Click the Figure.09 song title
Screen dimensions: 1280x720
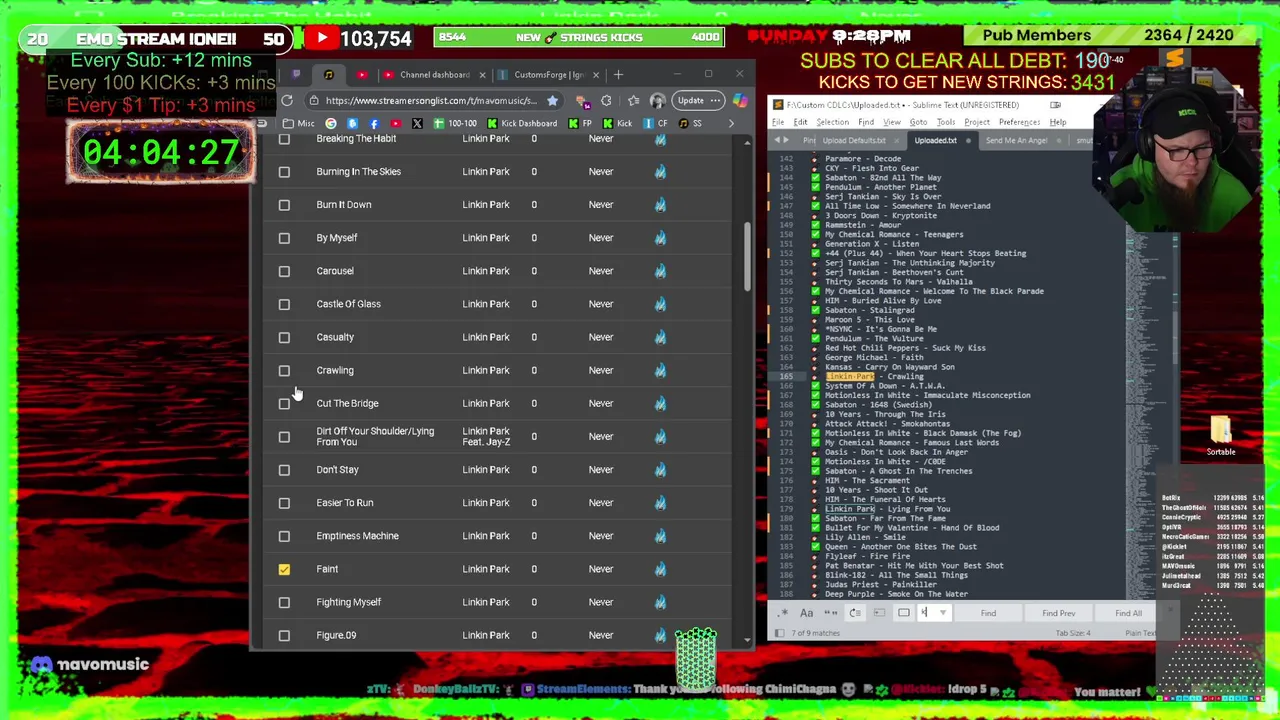pos(336,635)
